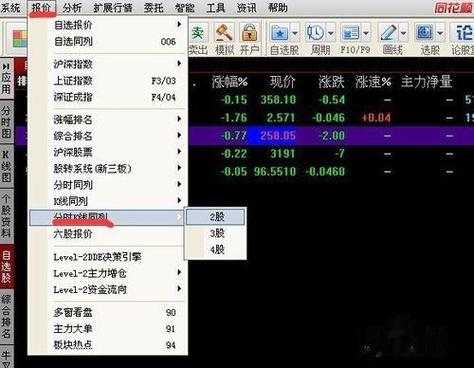The height and width of the screenshot is (368, 474).
Task: Select highlighted 分时K线同列 menu entry
Action: coord(107,218)
